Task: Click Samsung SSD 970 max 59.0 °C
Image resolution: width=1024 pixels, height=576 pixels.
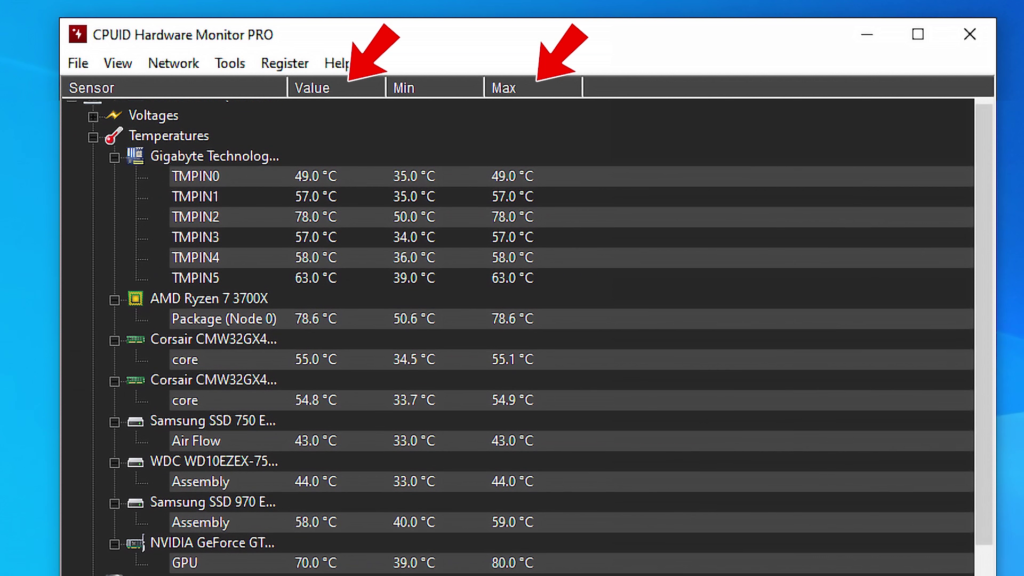Action: click(513, 522)
